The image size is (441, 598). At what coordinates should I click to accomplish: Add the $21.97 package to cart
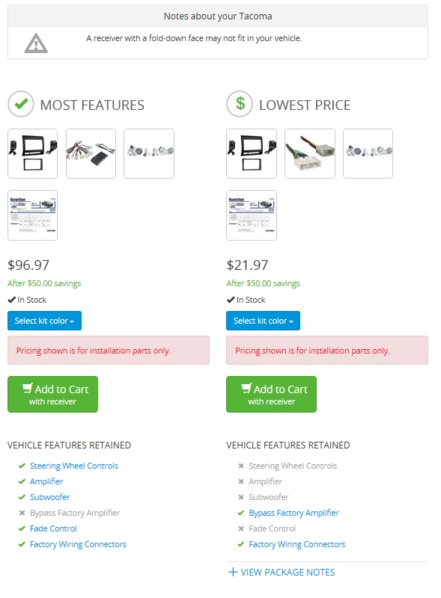pos(271,394)
